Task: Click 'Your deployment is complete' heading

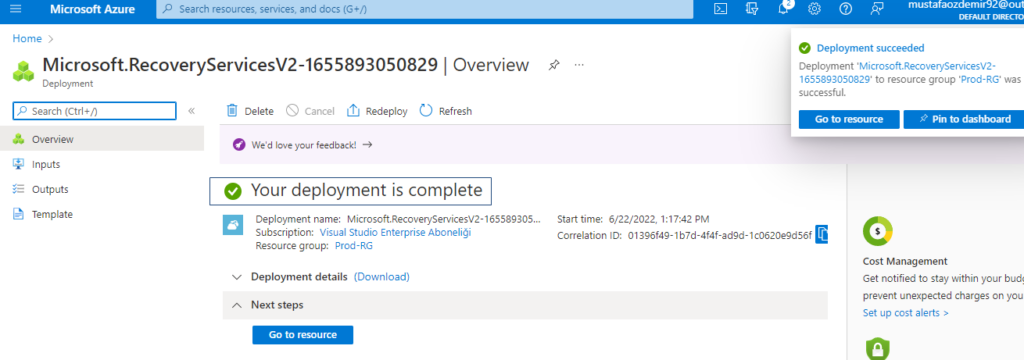Action: click(366, 190)
